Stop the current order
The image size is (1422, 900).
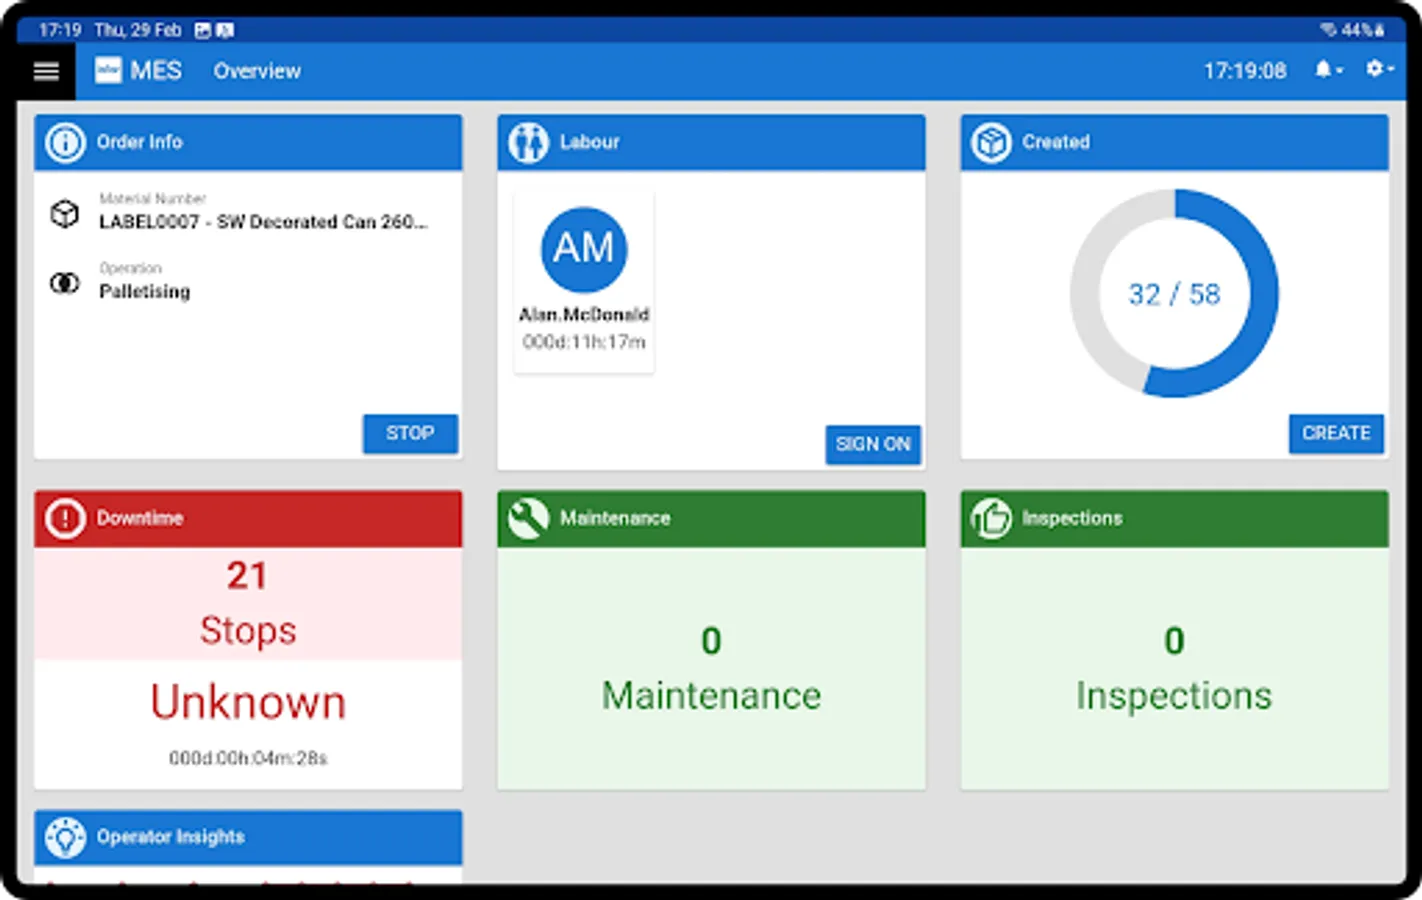(410, 433)
